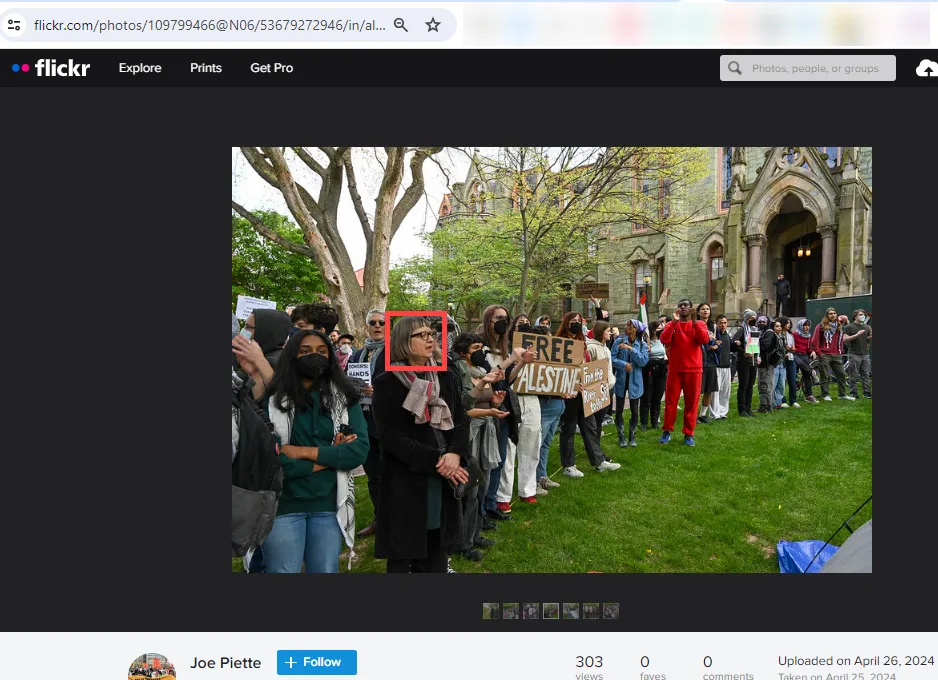The image size is (938, 680).
Task: Follow Joe Piette
Action: [x=316, y=662]
